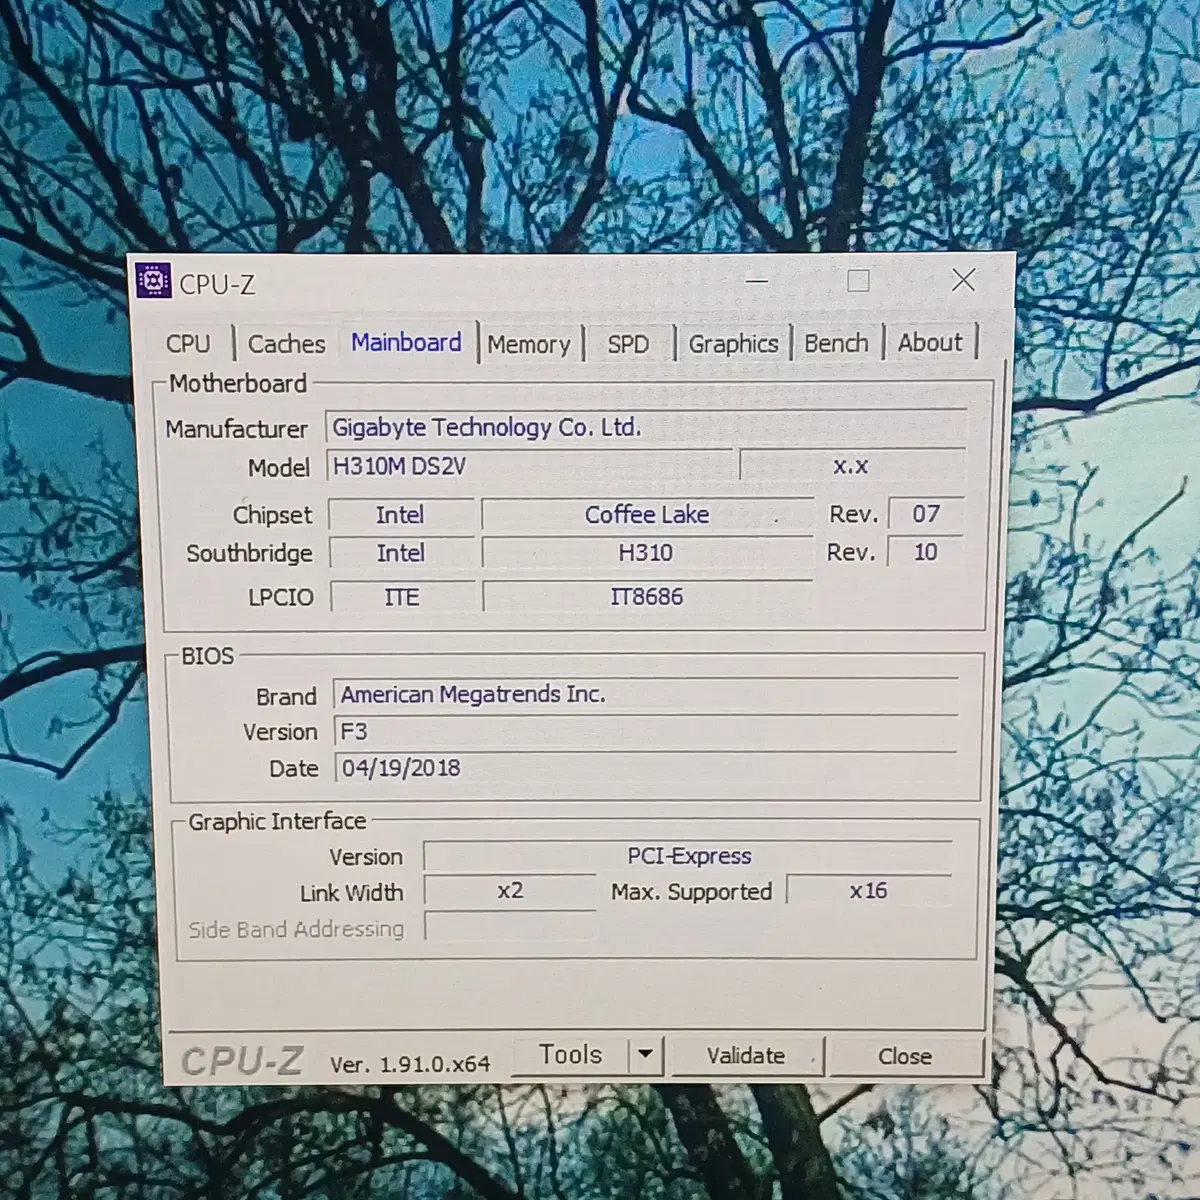1200x1200 pixels.
Task: Click the Ver. 1.91.0.x64 version text
Action: point(410,1064)
